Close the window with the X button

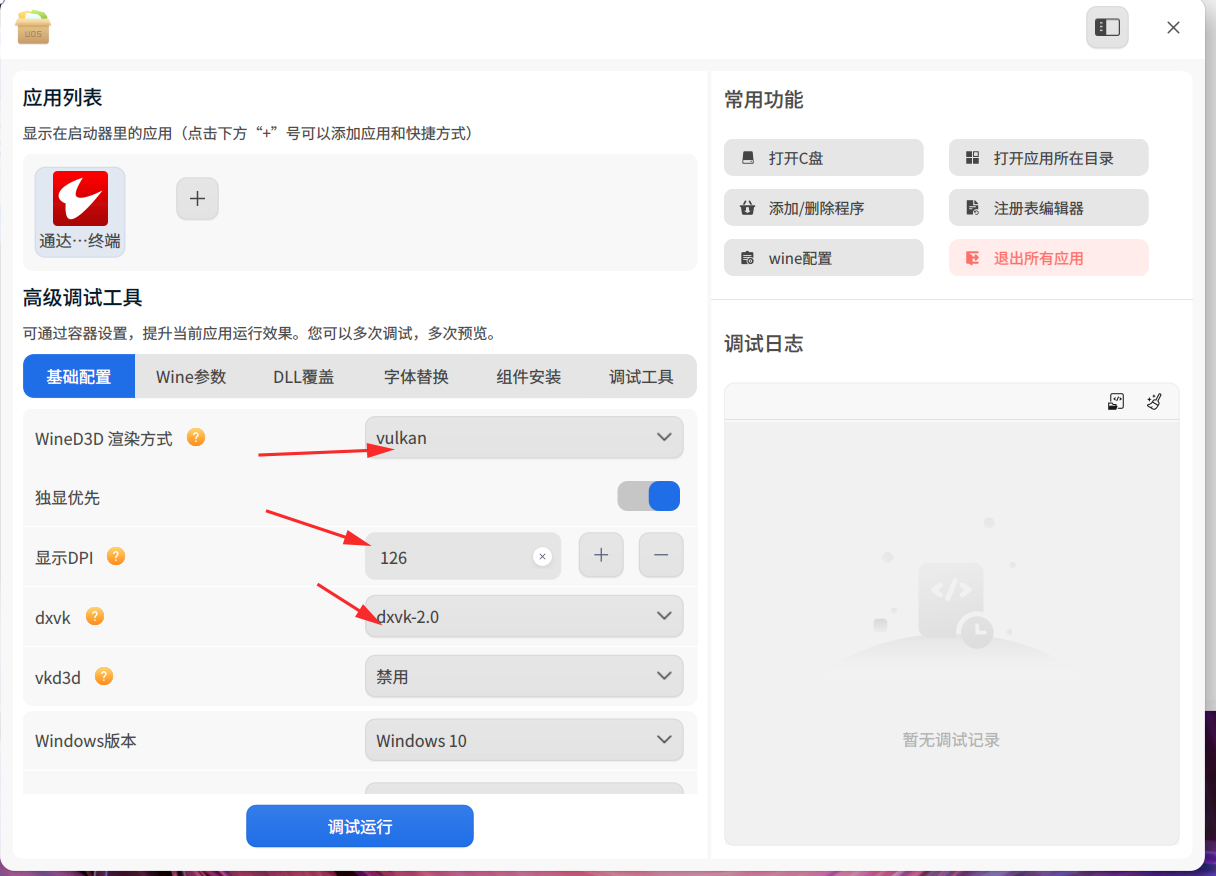(1173, 28)
